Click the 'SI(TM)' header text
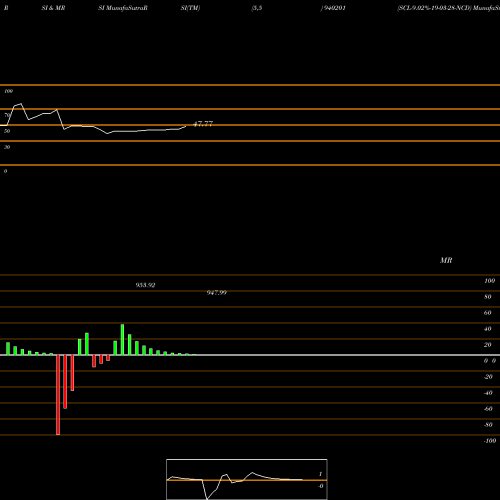The height and width of the screenshot is (500, 500). (190, 8)
